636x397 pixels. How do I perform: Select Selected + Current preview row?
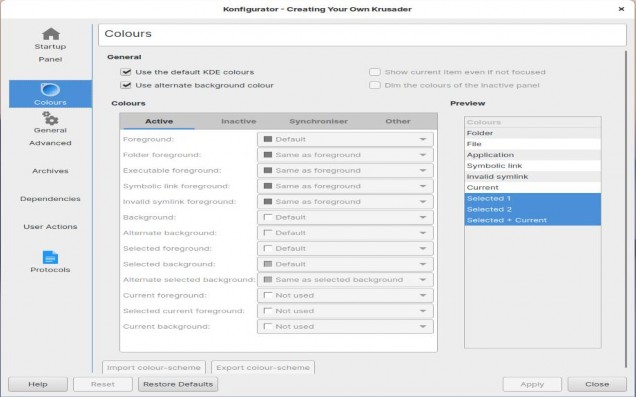point(533,220)
